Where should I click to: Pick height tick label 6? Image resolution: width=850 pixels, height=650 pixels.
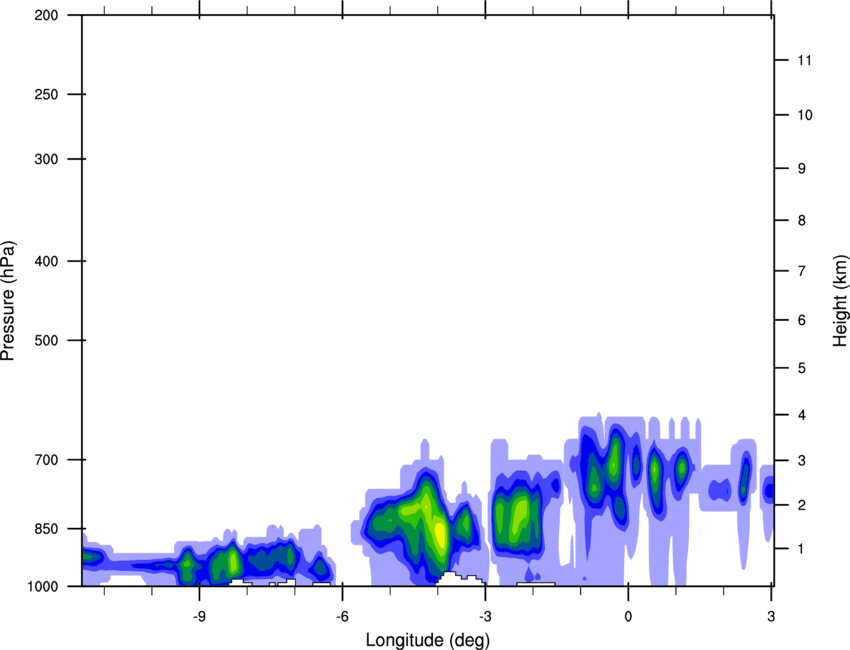coord(802,320)
